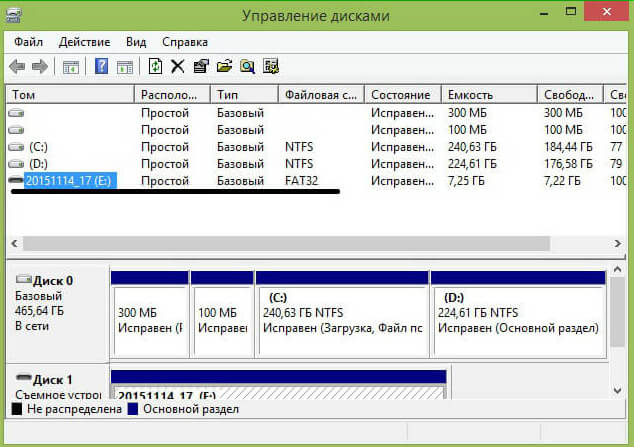This screenshot has width=634, height=447.
Task: Click the FAT32 file system cell
Action: point(302,181)
